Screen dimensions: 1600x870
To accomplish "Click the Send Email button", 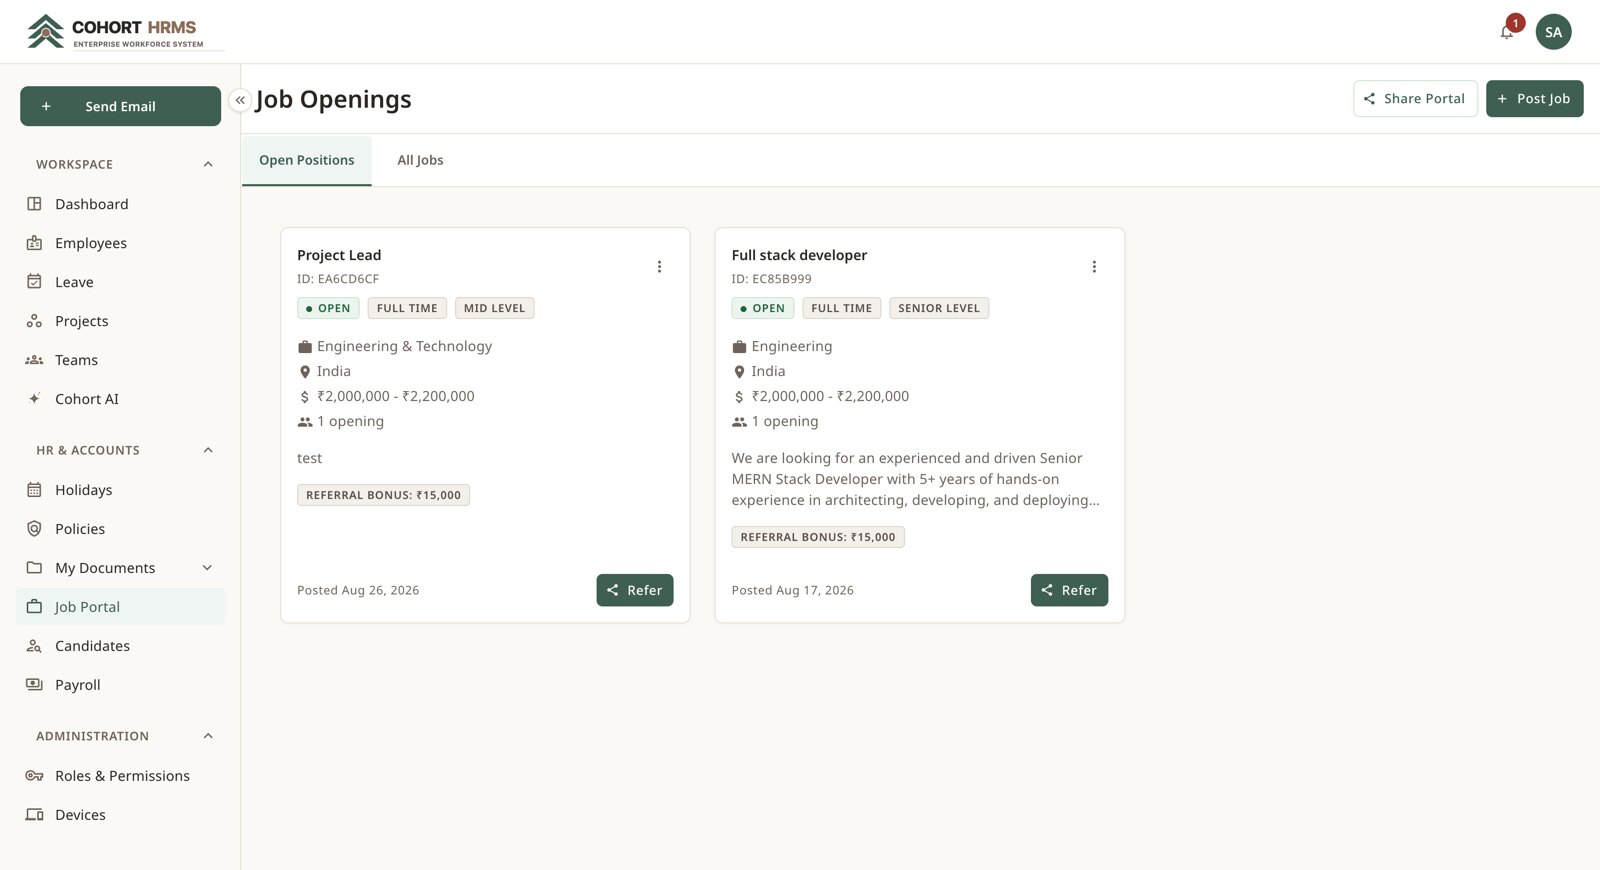I will 120,106.
